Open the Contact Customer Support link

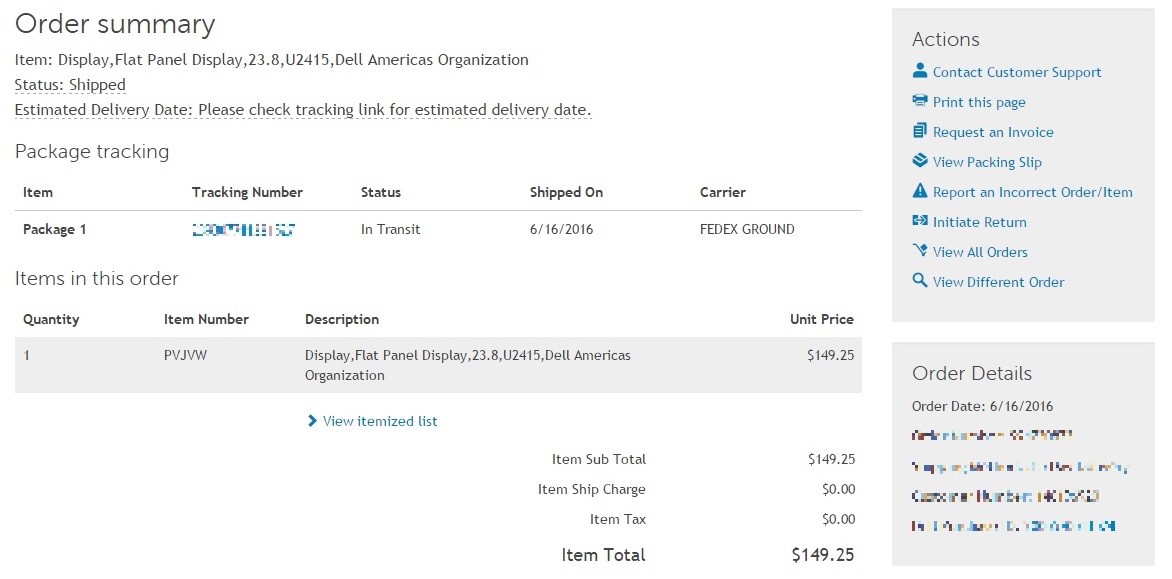click(1017, 72)
